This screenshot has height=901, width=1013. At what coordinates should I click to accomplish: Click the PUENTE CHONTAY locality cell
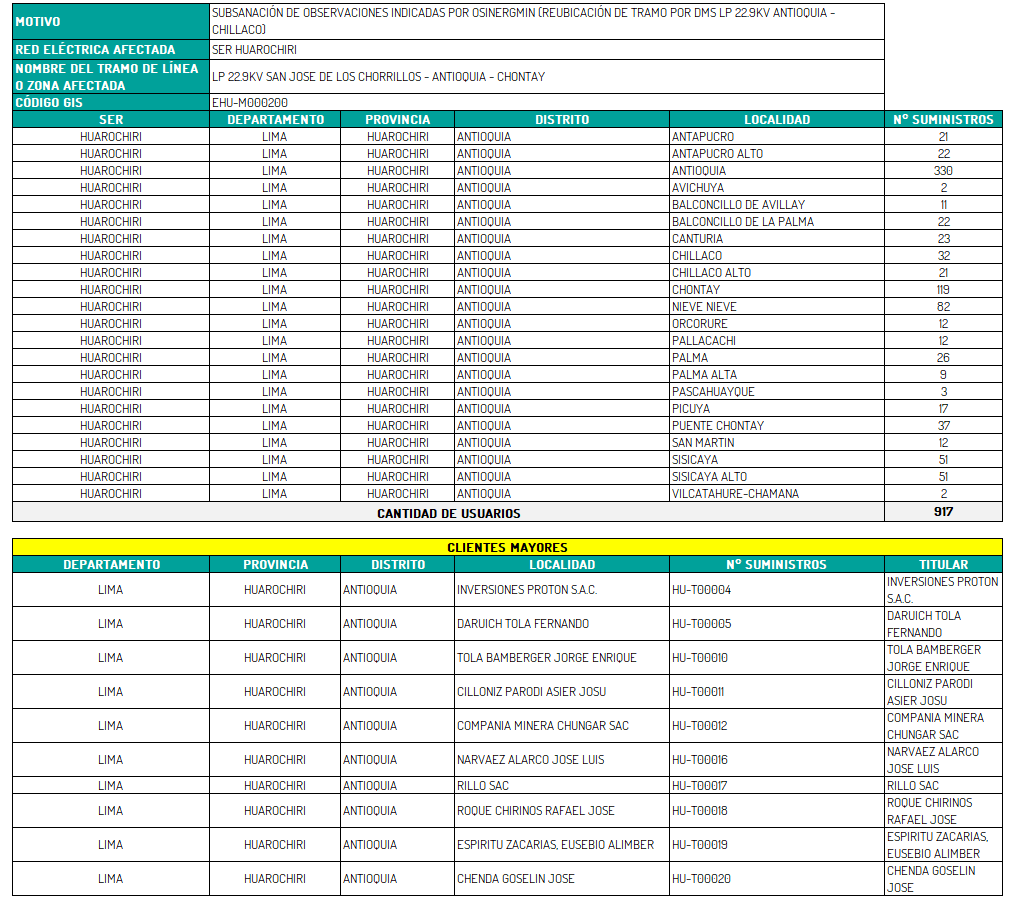(717, 426)
